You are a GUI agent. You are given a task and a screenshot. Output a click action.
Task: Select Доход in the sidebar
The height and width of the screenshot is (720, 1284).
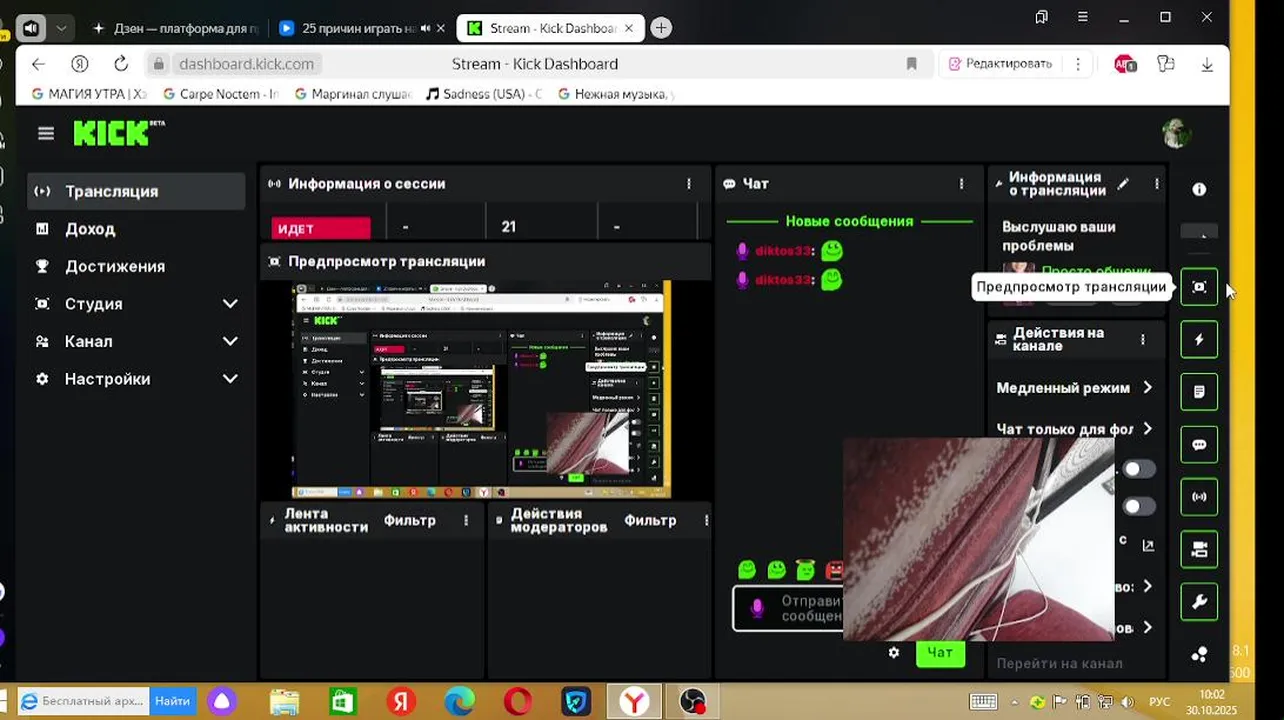(136, 229)
